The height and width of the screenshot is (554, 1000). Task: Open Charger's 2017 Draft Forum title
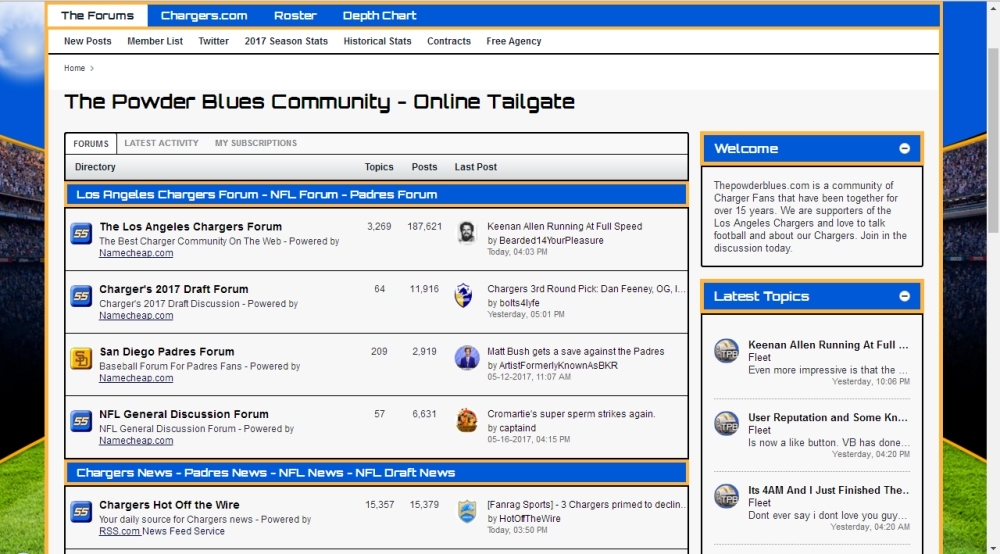click(x=173, y=289)
